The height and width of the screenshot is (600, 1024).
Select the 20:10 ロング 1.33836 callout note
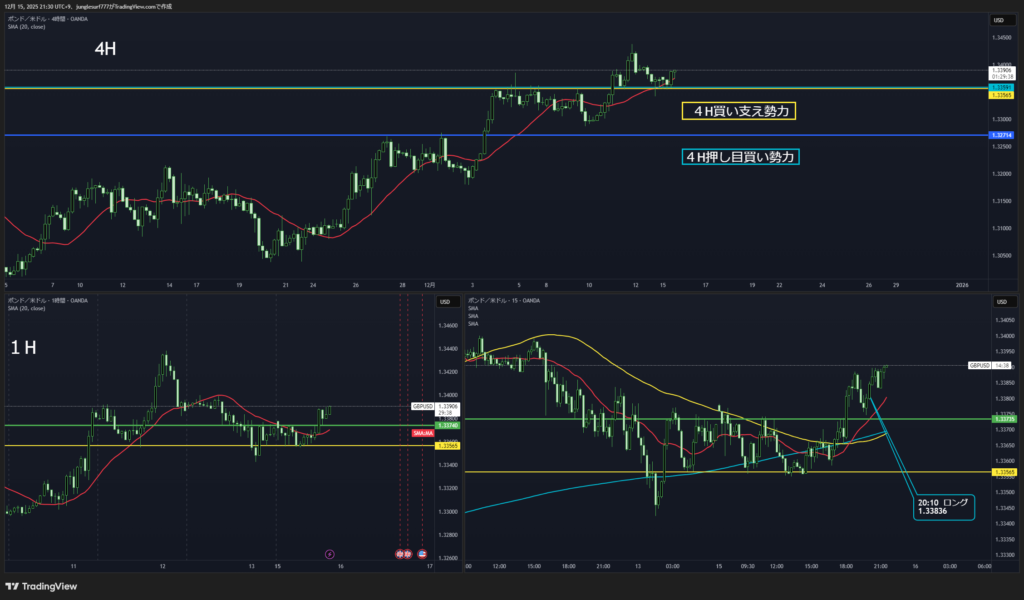943,506
